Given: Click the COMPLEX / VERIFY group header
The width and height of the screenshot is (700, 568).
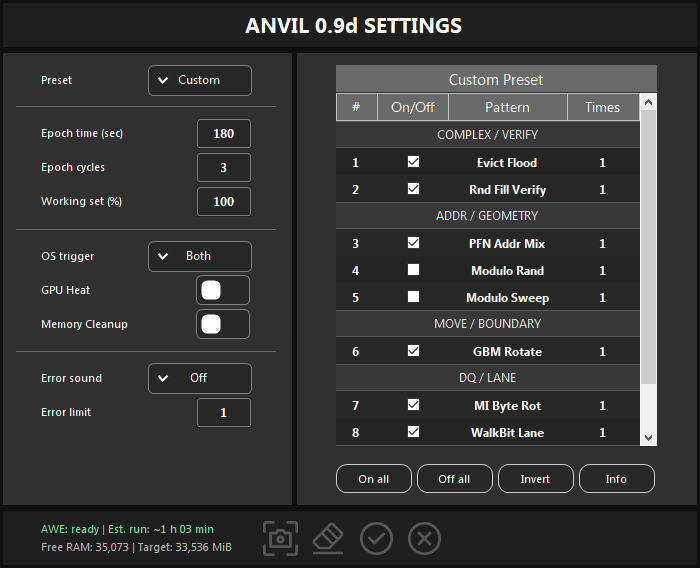Looking at the screenshot, I should click(x=488, y=134).
